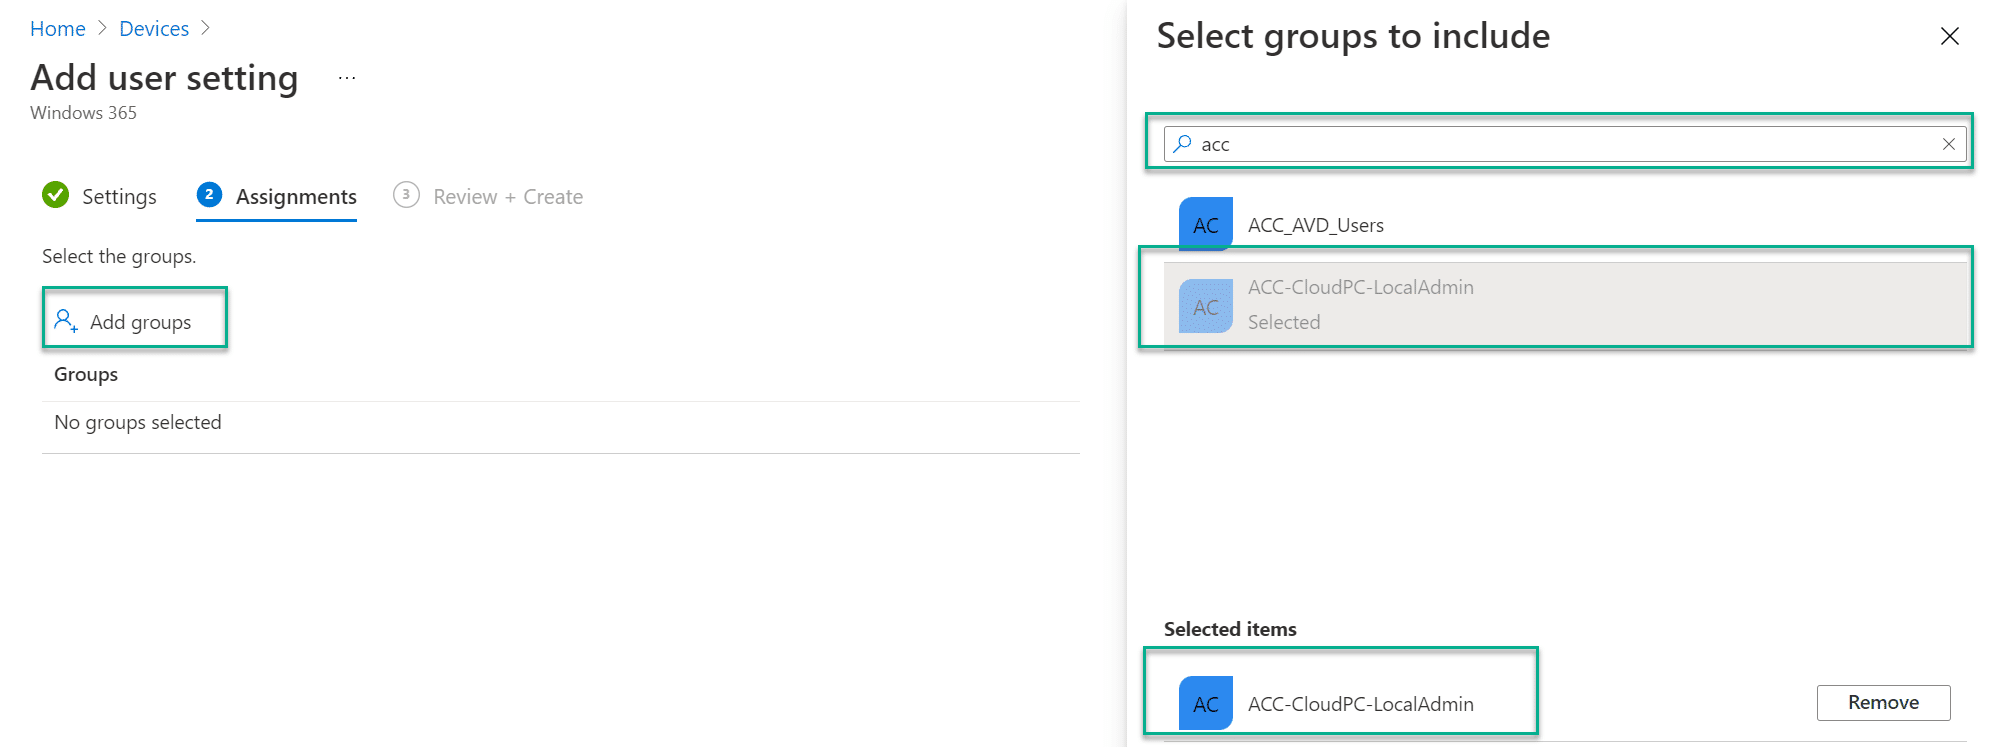1998x747 pixels.
Task: Remove ACC-CloudPC-LocalAdmin from the selection
Action: (x=1883, y=702)
